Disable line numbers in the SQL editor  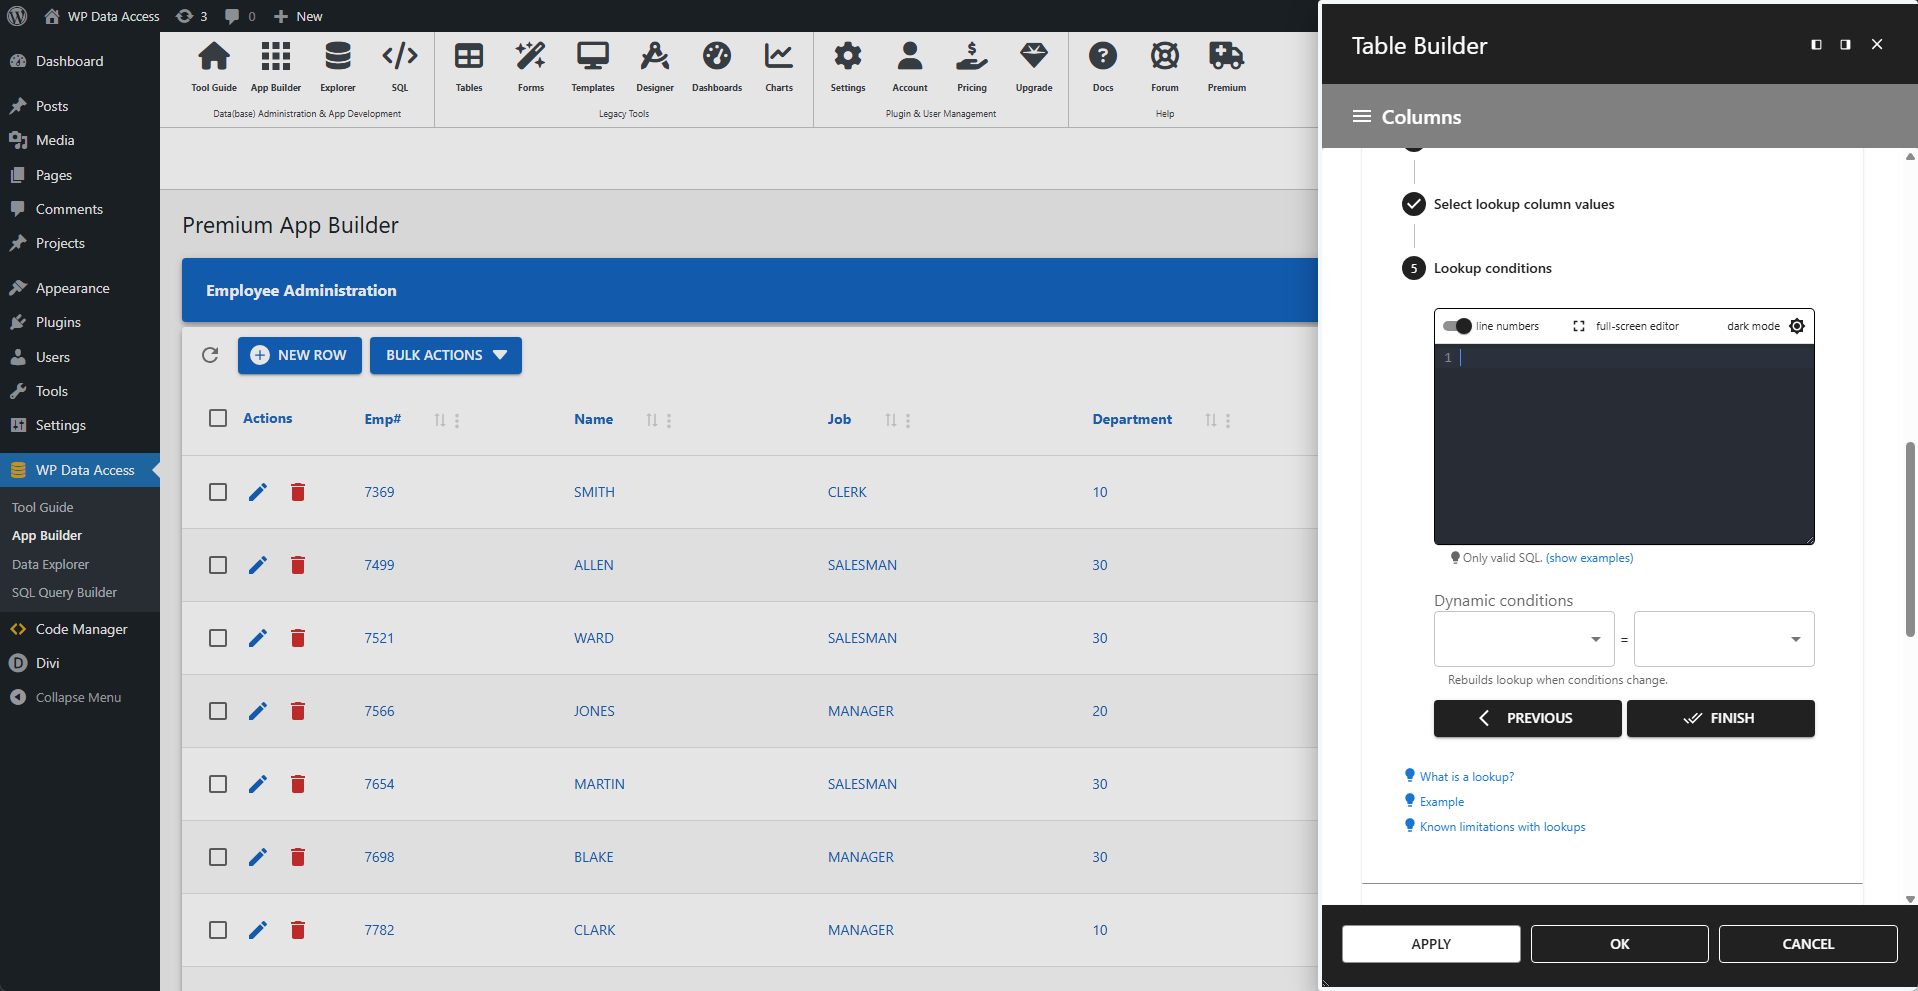pyautogui.click(x=1458, y=326)
